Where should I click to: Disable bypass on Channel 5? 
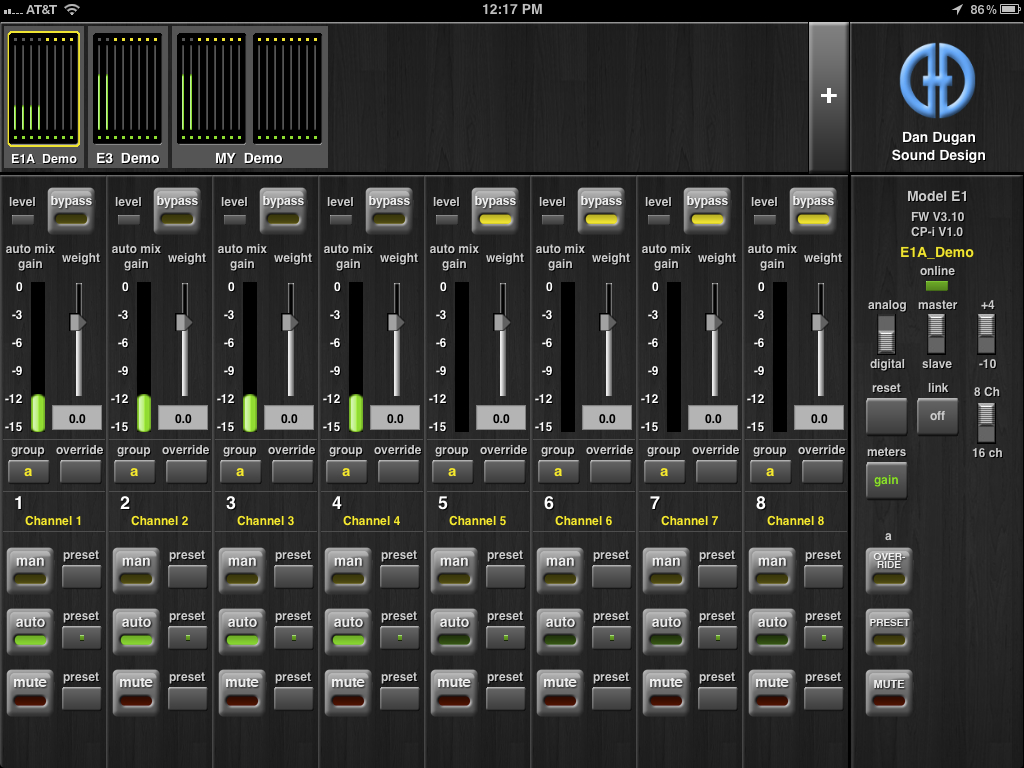click(x=495, y=210)
